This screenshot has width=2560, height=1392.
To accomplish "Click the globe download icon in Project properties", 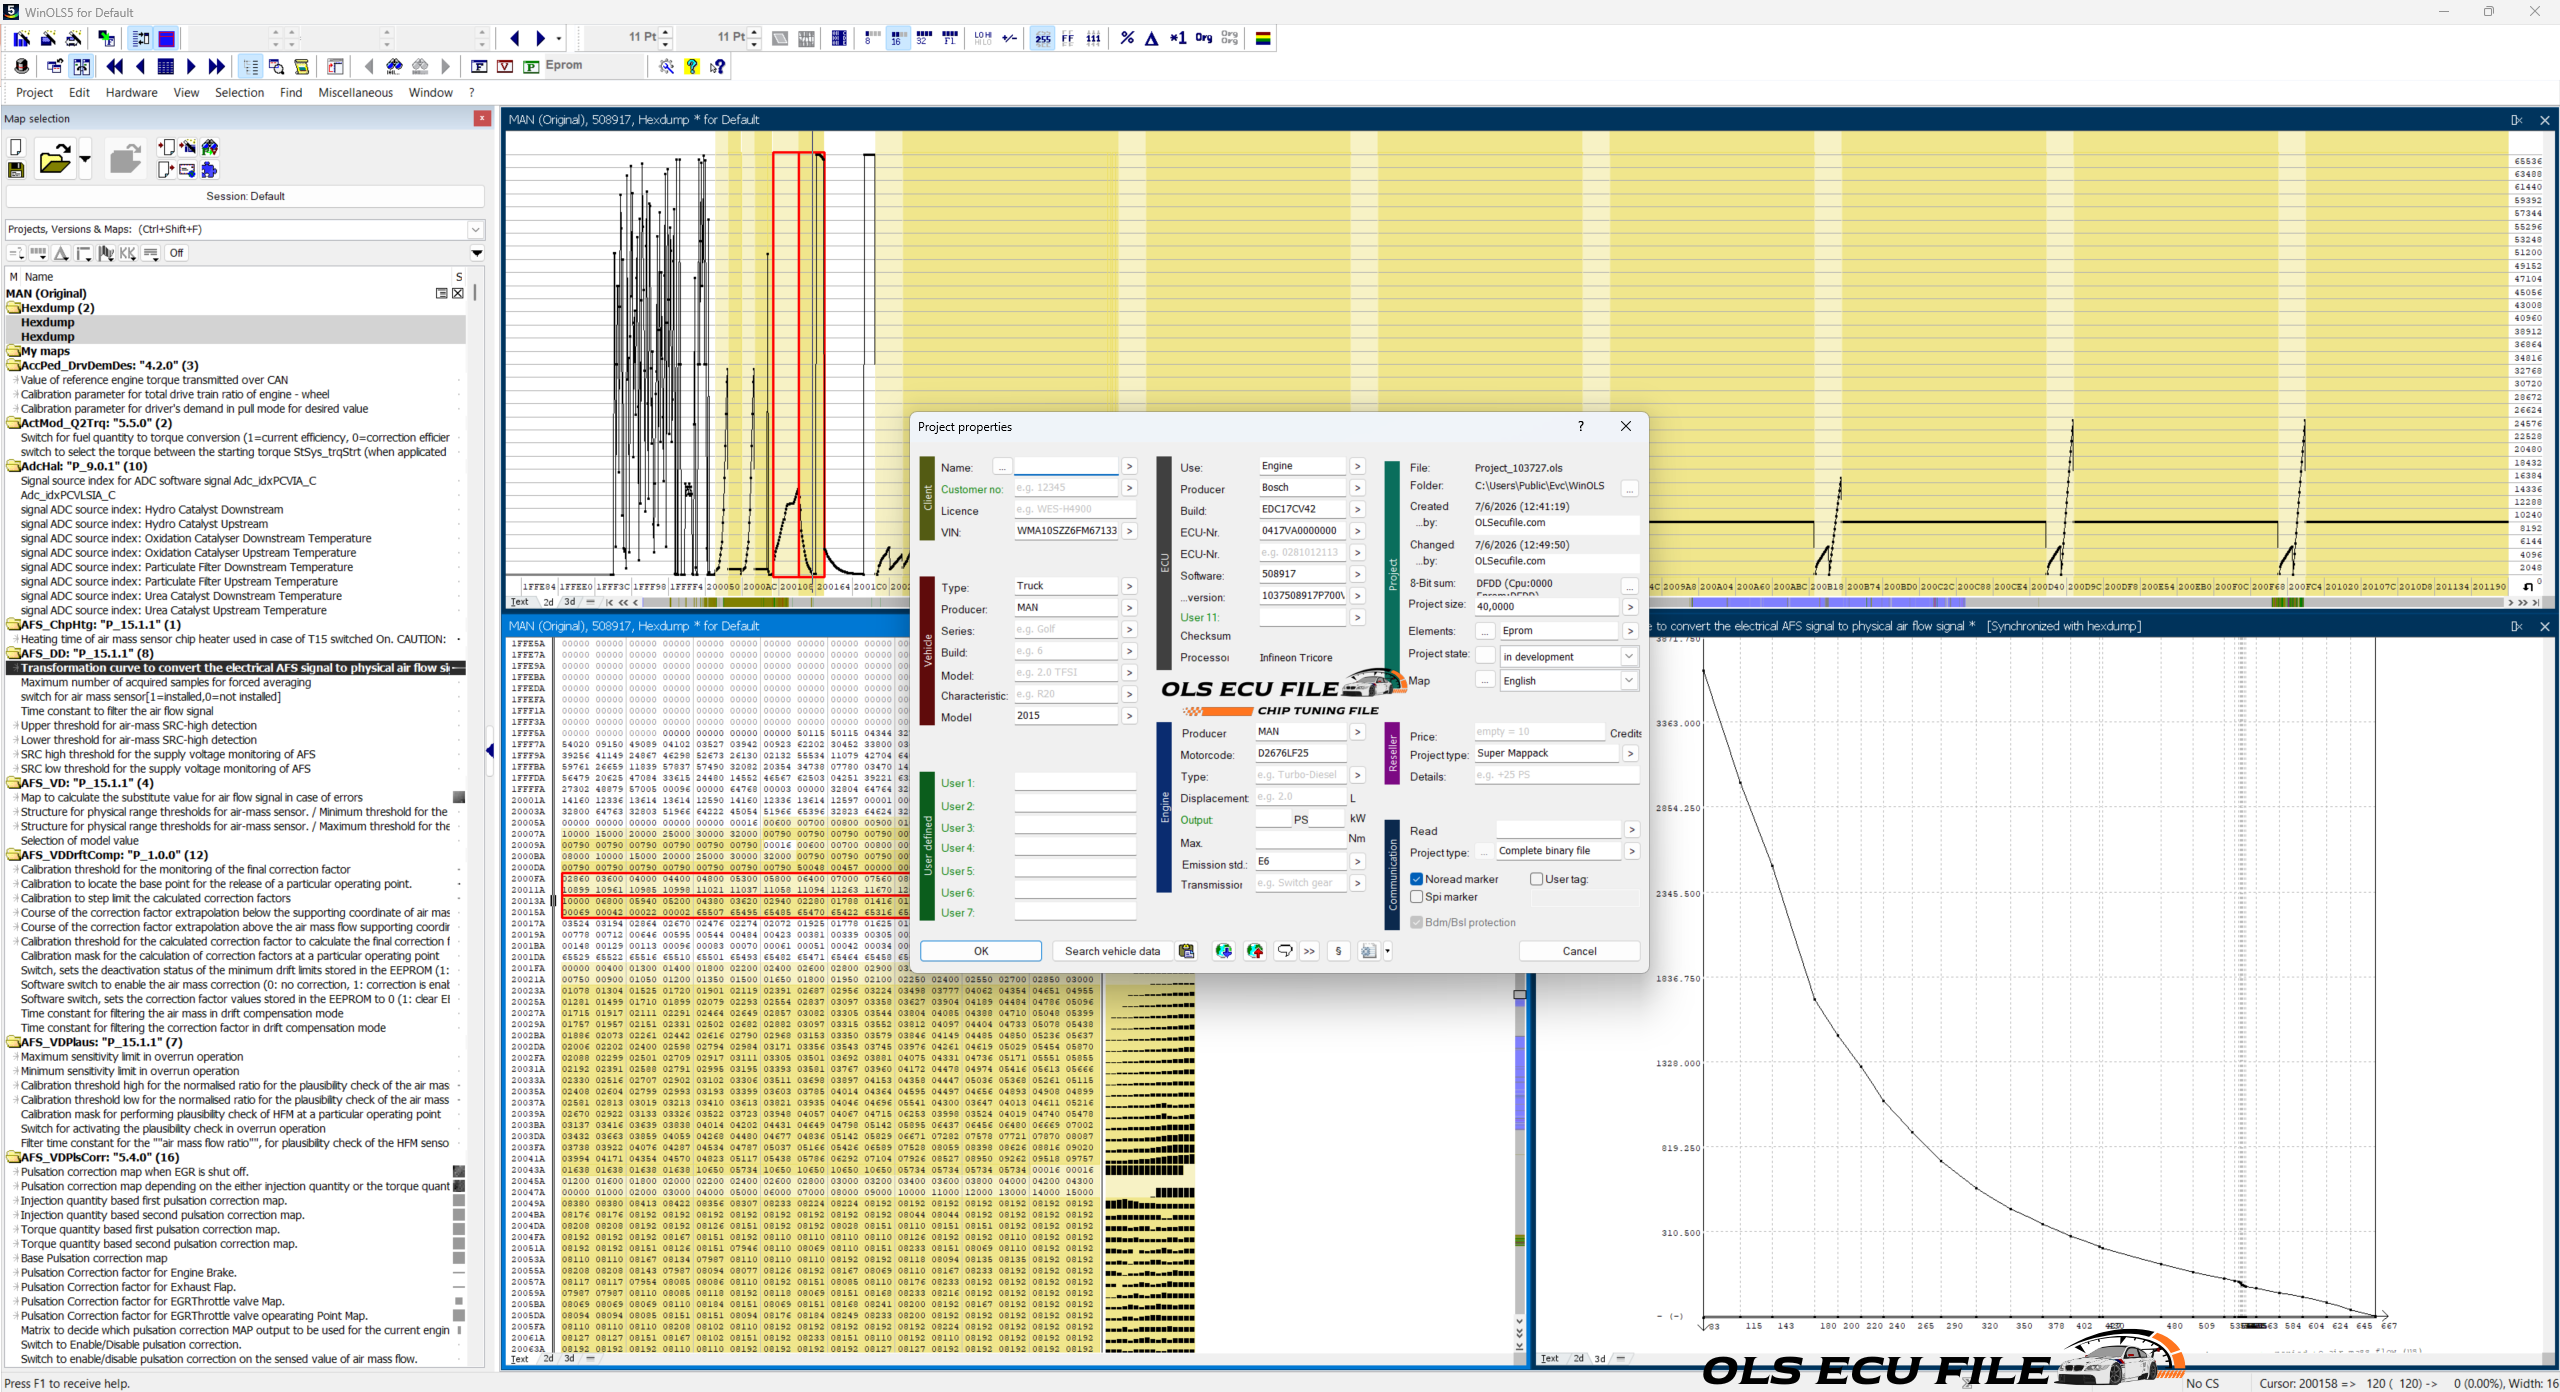I will 1223,951.
